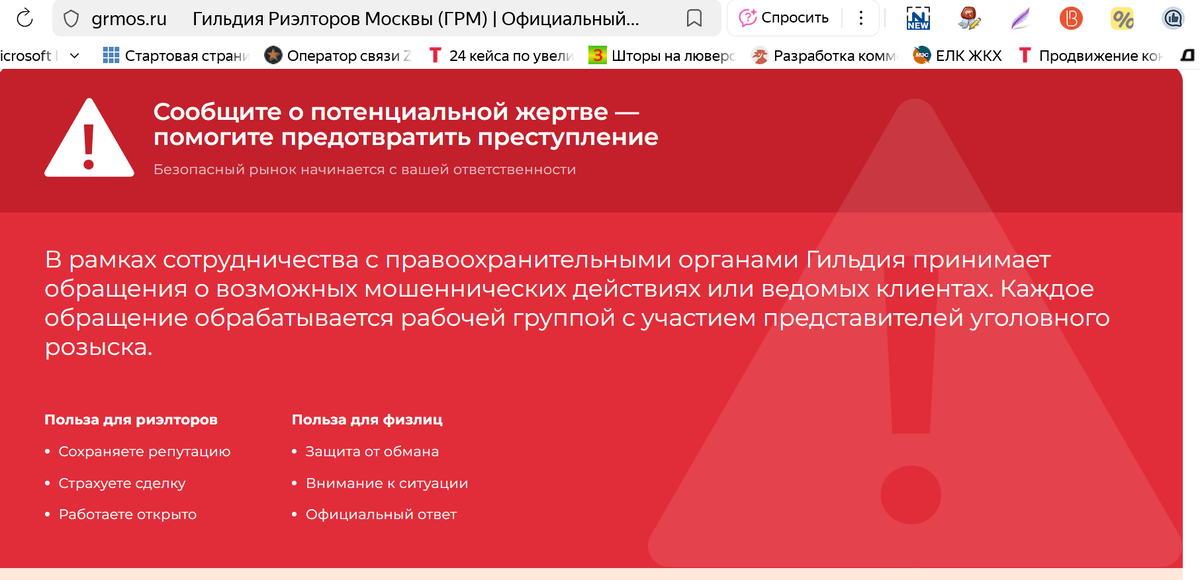Open the purple feather extension icon
Screen dimensions: 1200x580
coord(1020,18)
